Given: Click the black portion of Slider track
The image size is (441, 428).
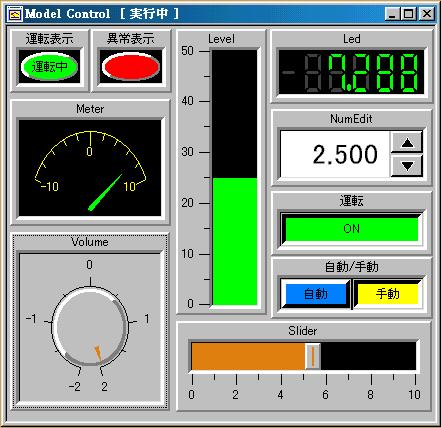Looking at the screenshot, I should coord(368,356).
